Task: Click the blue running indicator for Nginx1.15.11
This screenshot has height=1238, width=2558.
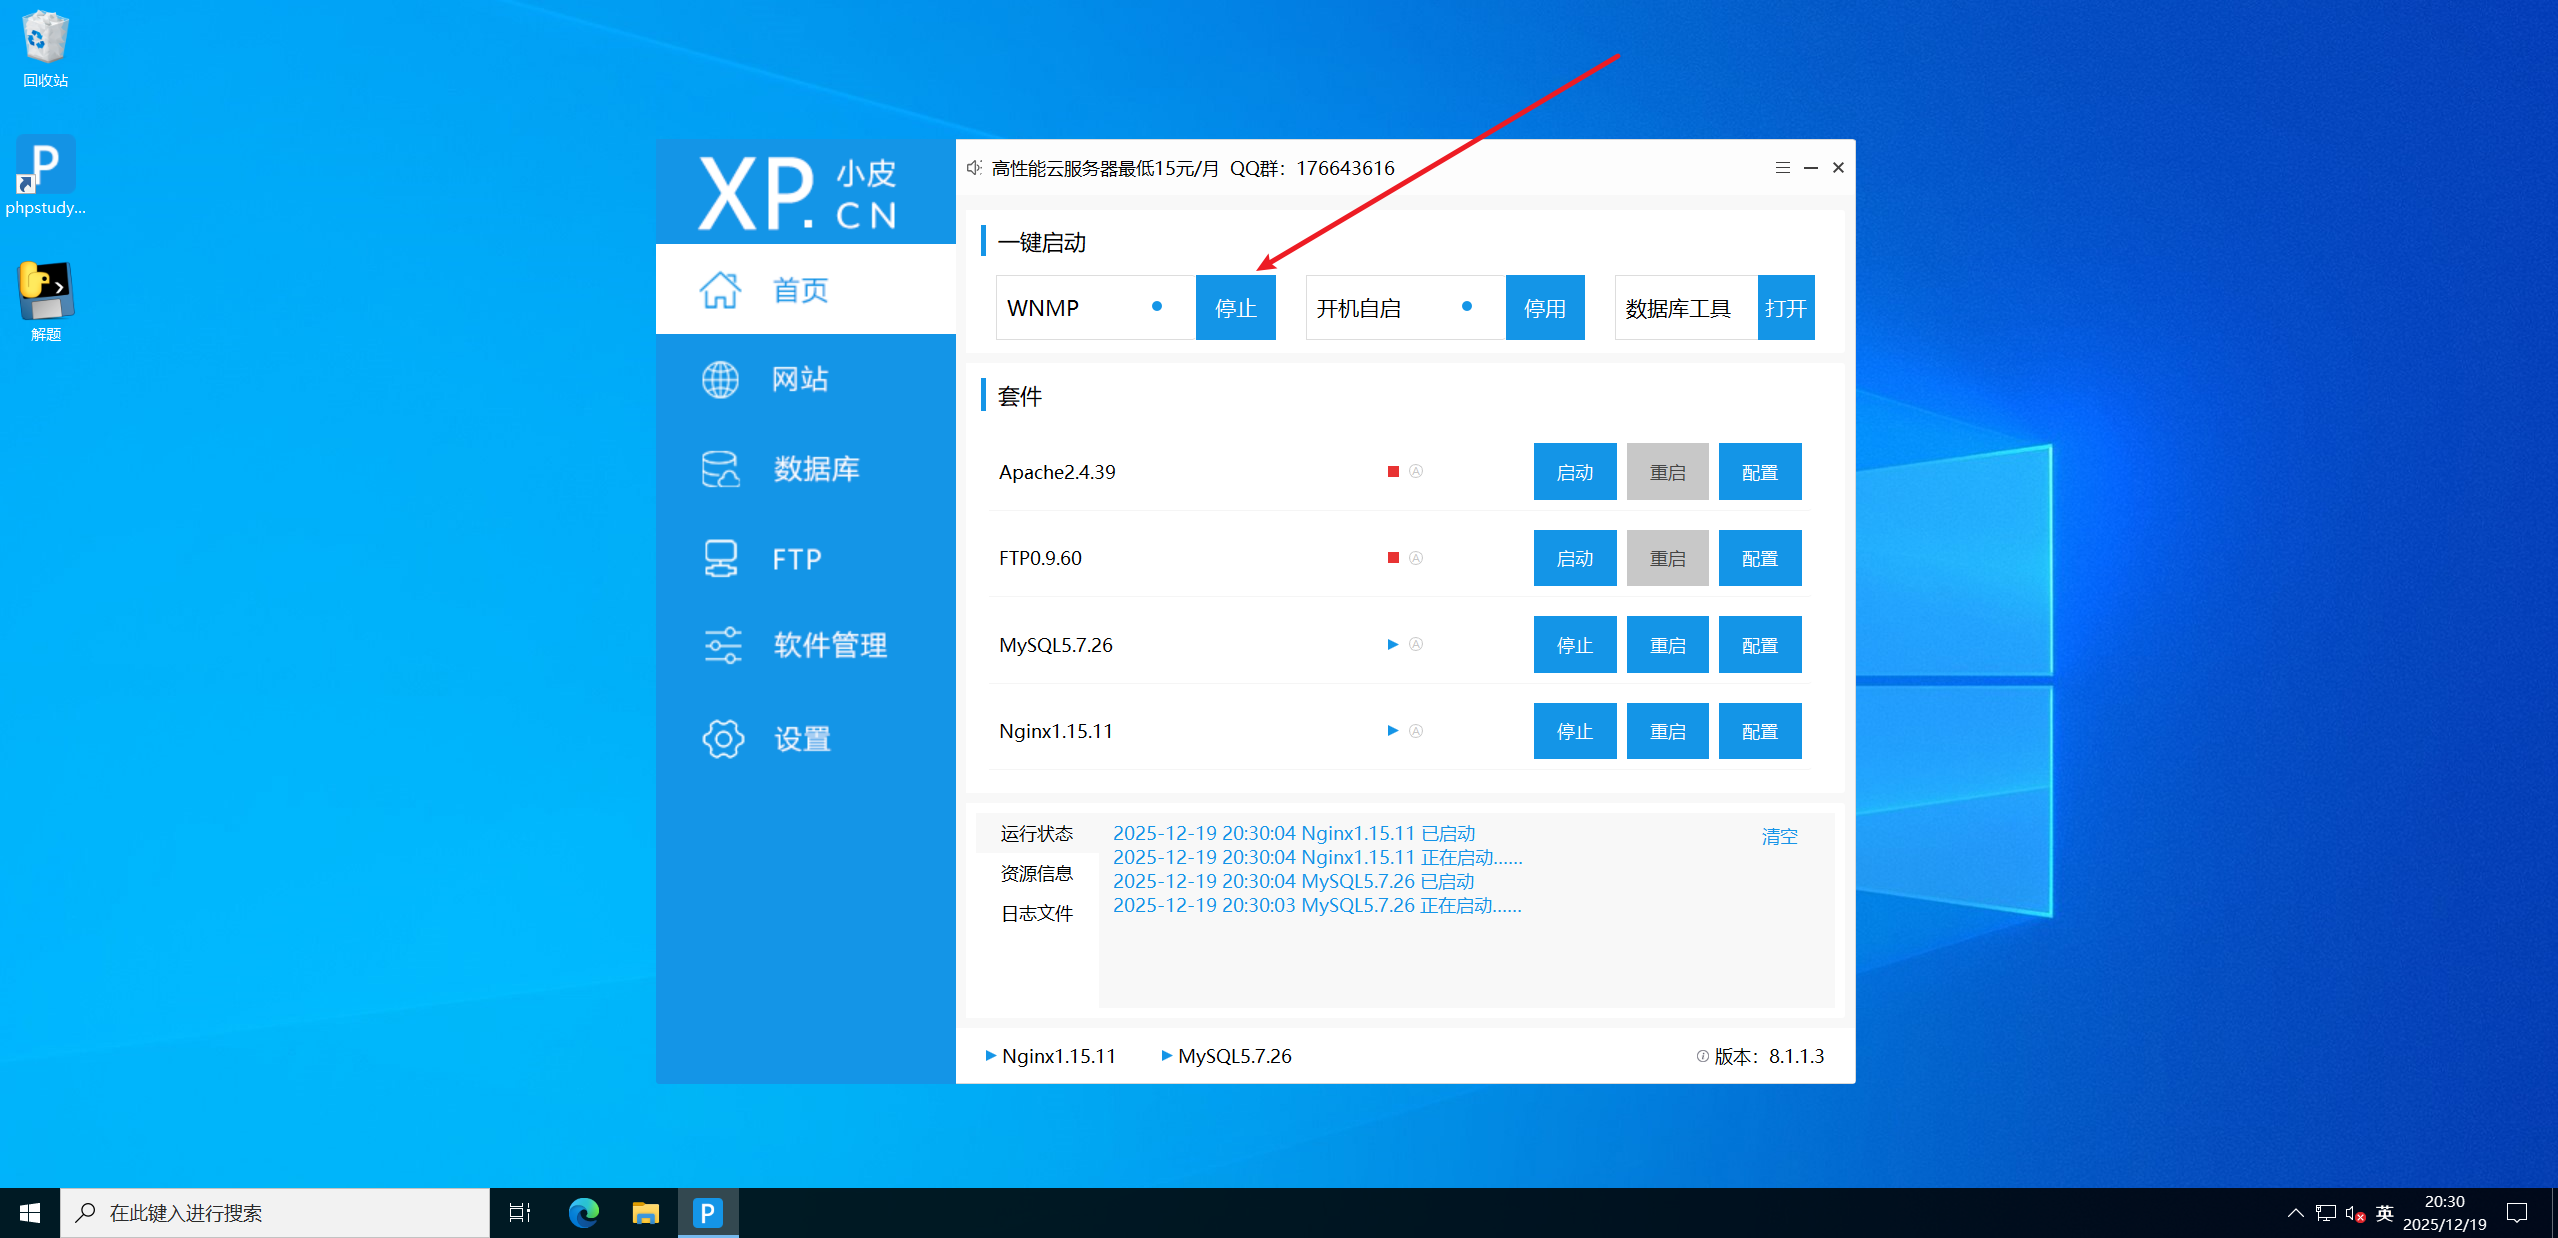Action: (1393, 731)
